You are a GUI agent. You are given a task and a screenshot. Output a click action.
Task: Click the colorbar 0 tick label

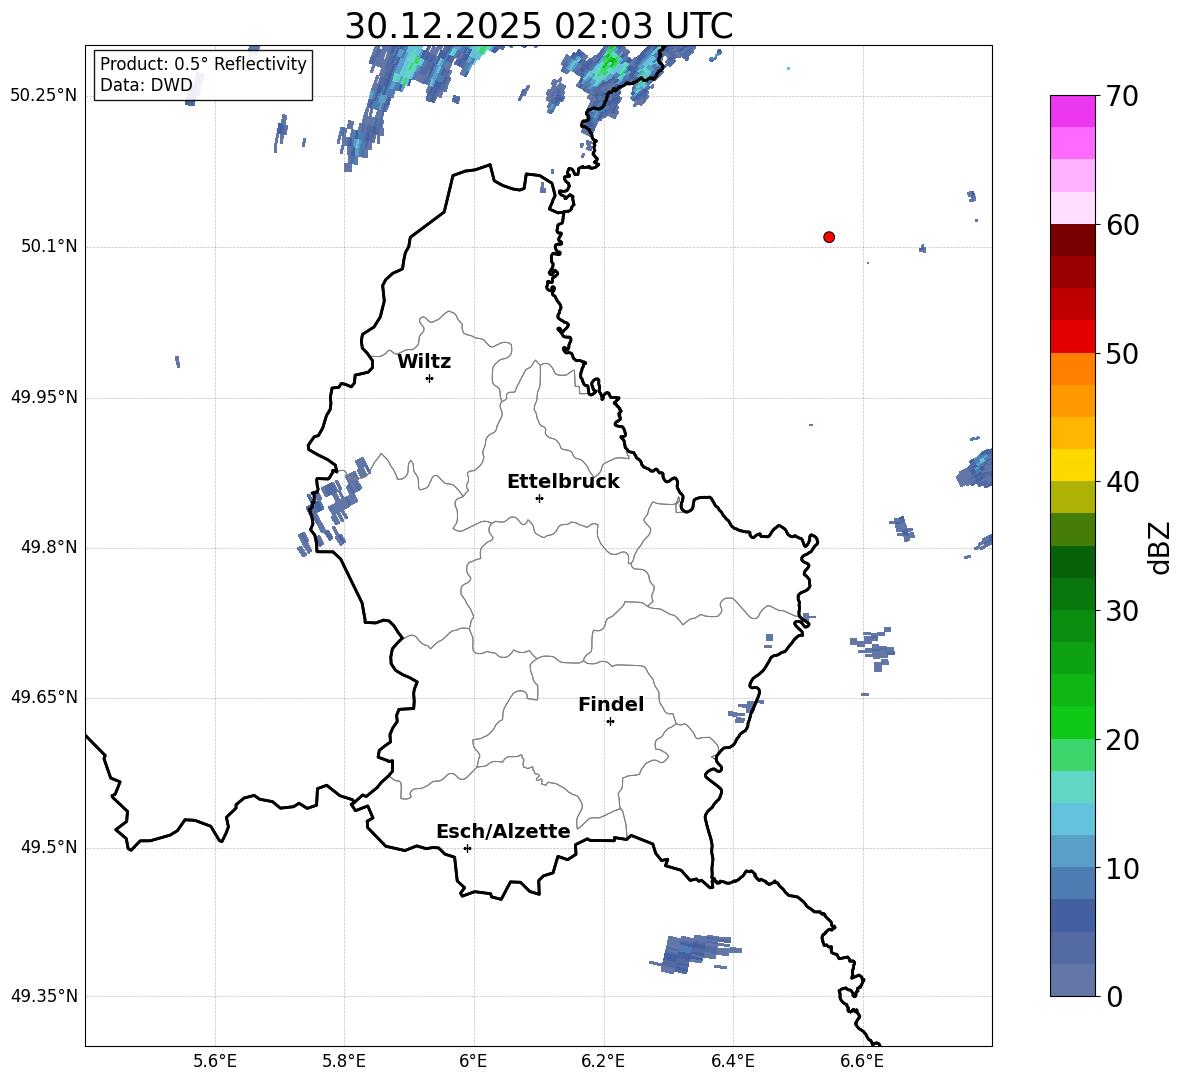click(1114, 996)
